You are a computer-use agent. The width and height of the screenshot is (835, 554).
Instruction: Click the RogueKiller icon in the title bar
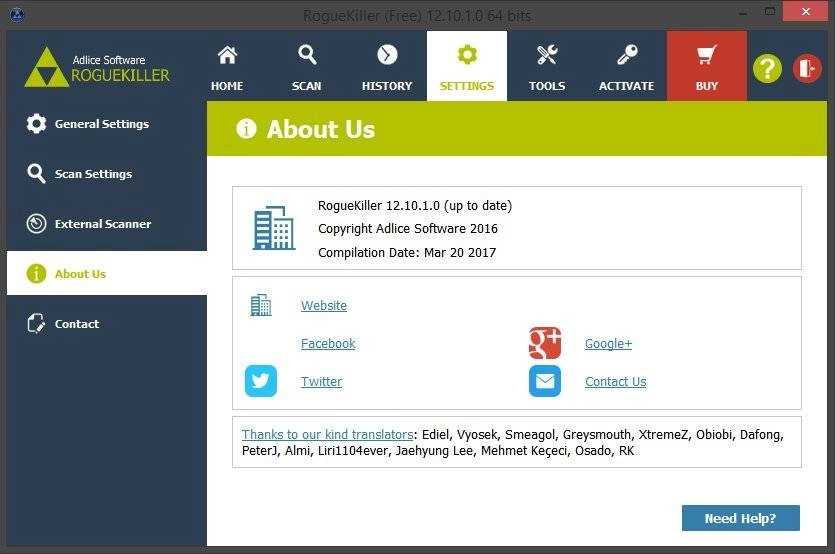17,14
